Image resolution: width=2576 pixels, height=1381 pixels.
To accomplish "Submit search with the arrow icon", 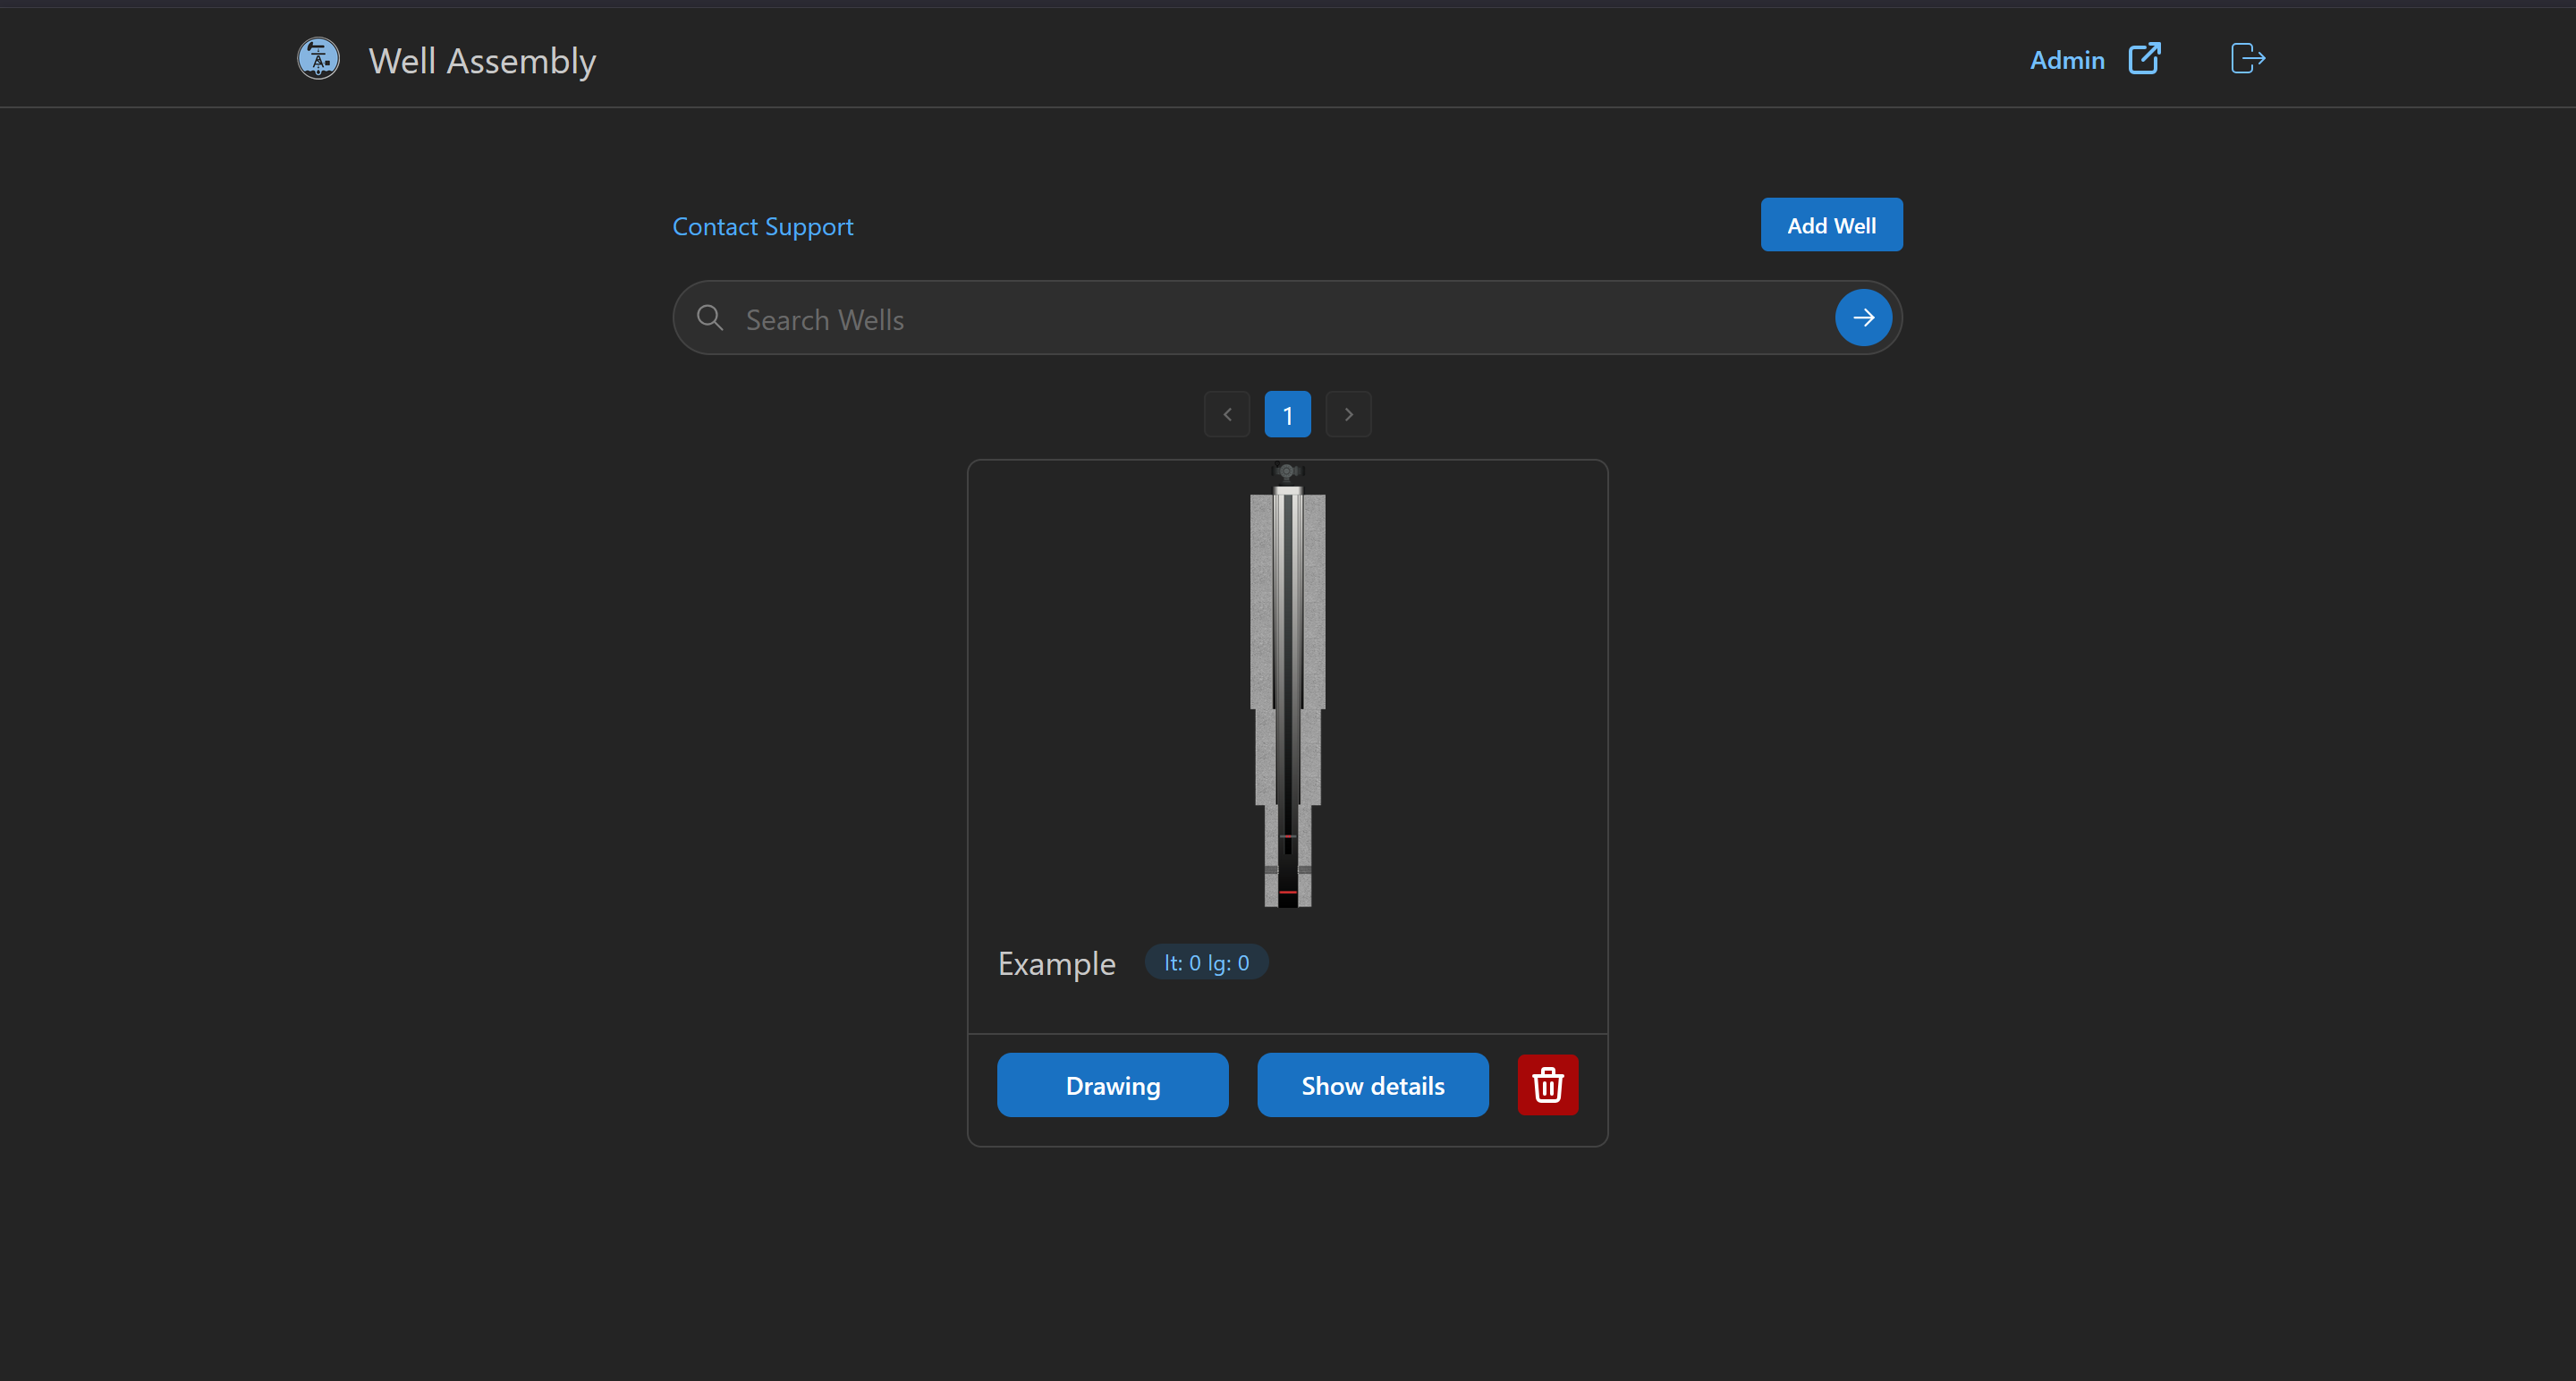I will click(1862, 317).
